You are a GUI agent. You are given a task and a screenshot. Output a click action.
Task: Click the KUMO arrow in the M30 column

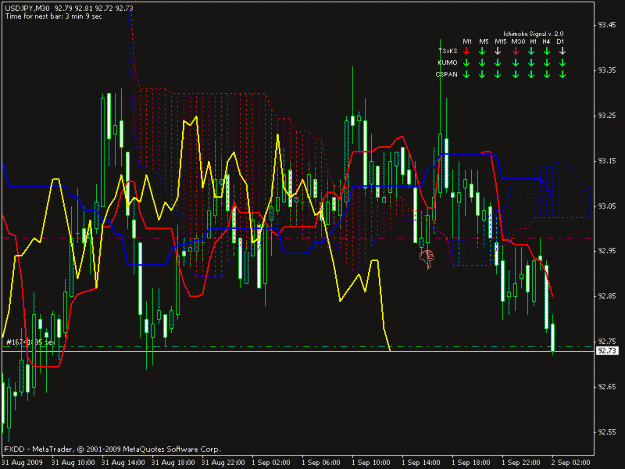(515, 63)
